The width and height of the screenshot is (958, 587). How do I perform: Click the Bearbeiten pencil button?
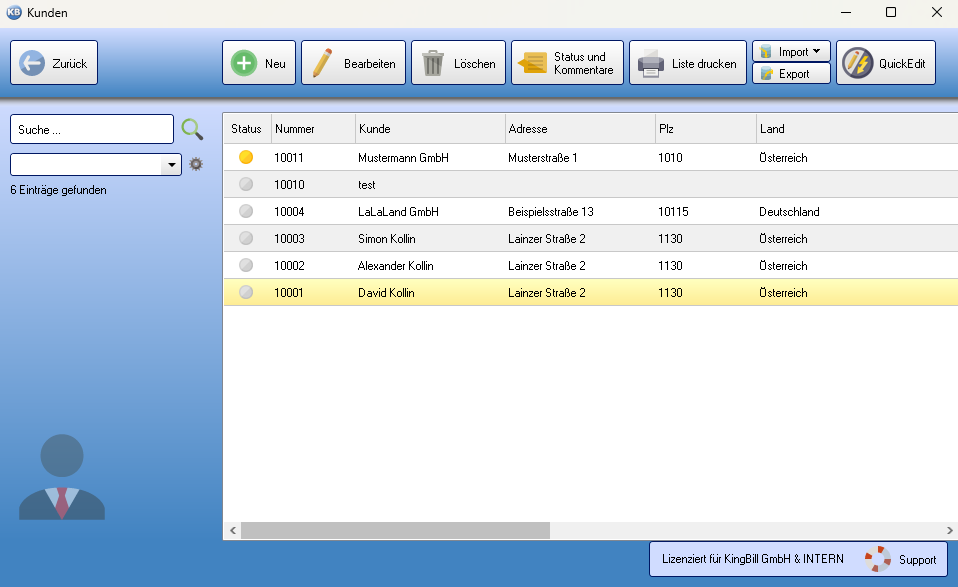tap(354, 63)
